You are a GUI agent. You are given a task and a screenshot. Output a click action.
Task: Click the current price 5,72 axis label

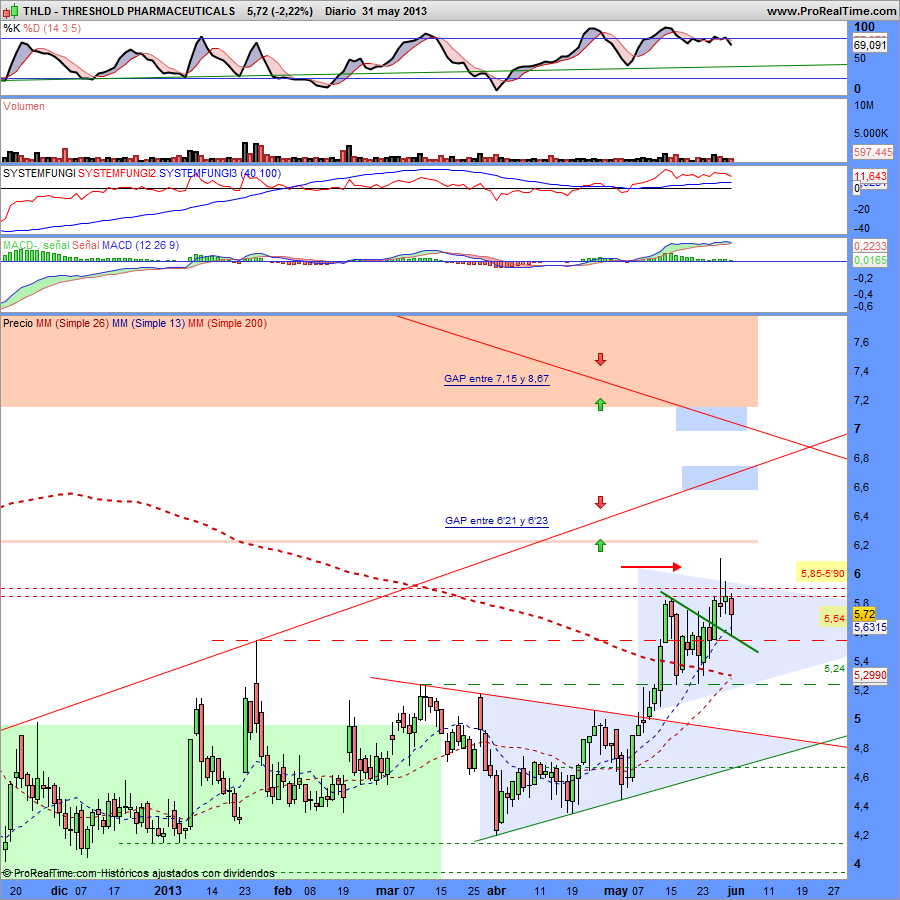[864, 614]
